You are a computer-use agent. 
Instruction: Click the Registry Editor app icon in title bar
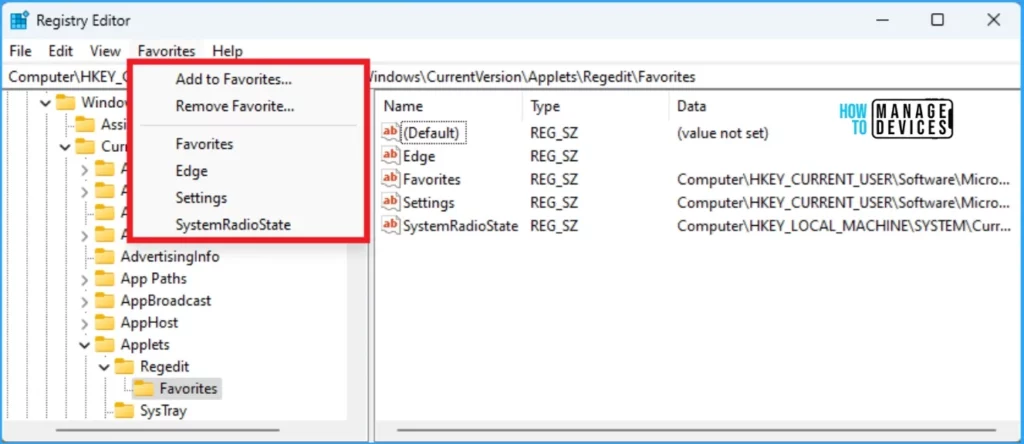tap(19, 20)
